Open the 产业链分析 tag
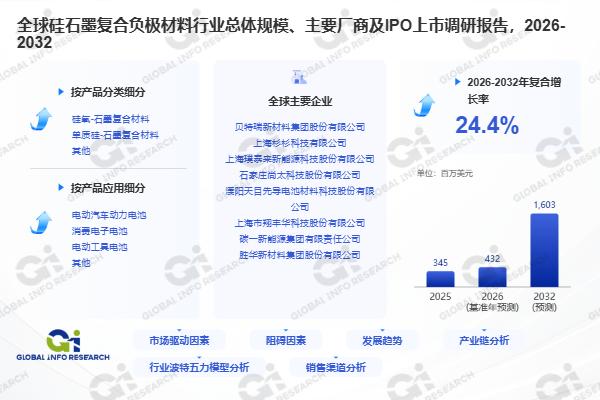600x400 pixels. pyautogui.click(x=484, y=340)
